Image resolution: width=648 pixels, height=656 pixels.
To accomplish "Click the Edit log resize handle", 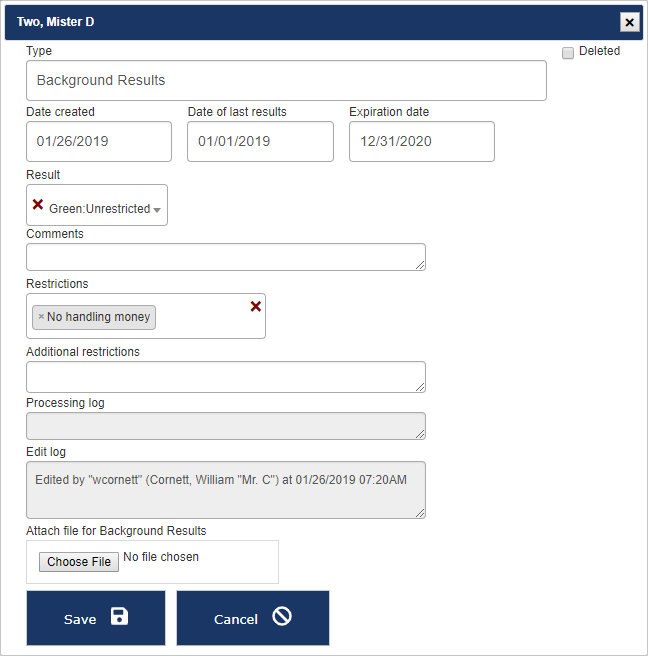I will (420, 513).
